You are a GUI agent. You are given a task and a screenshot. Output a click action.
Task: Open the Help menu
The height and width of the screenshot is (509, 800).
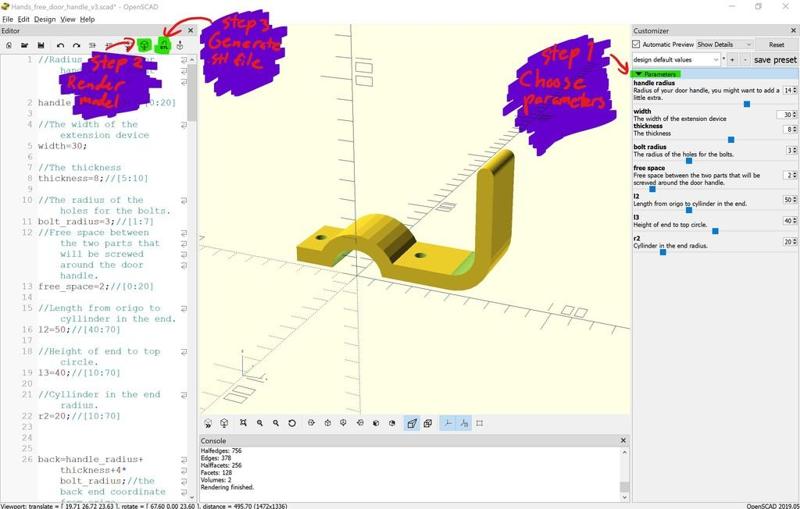click(87, 19)
